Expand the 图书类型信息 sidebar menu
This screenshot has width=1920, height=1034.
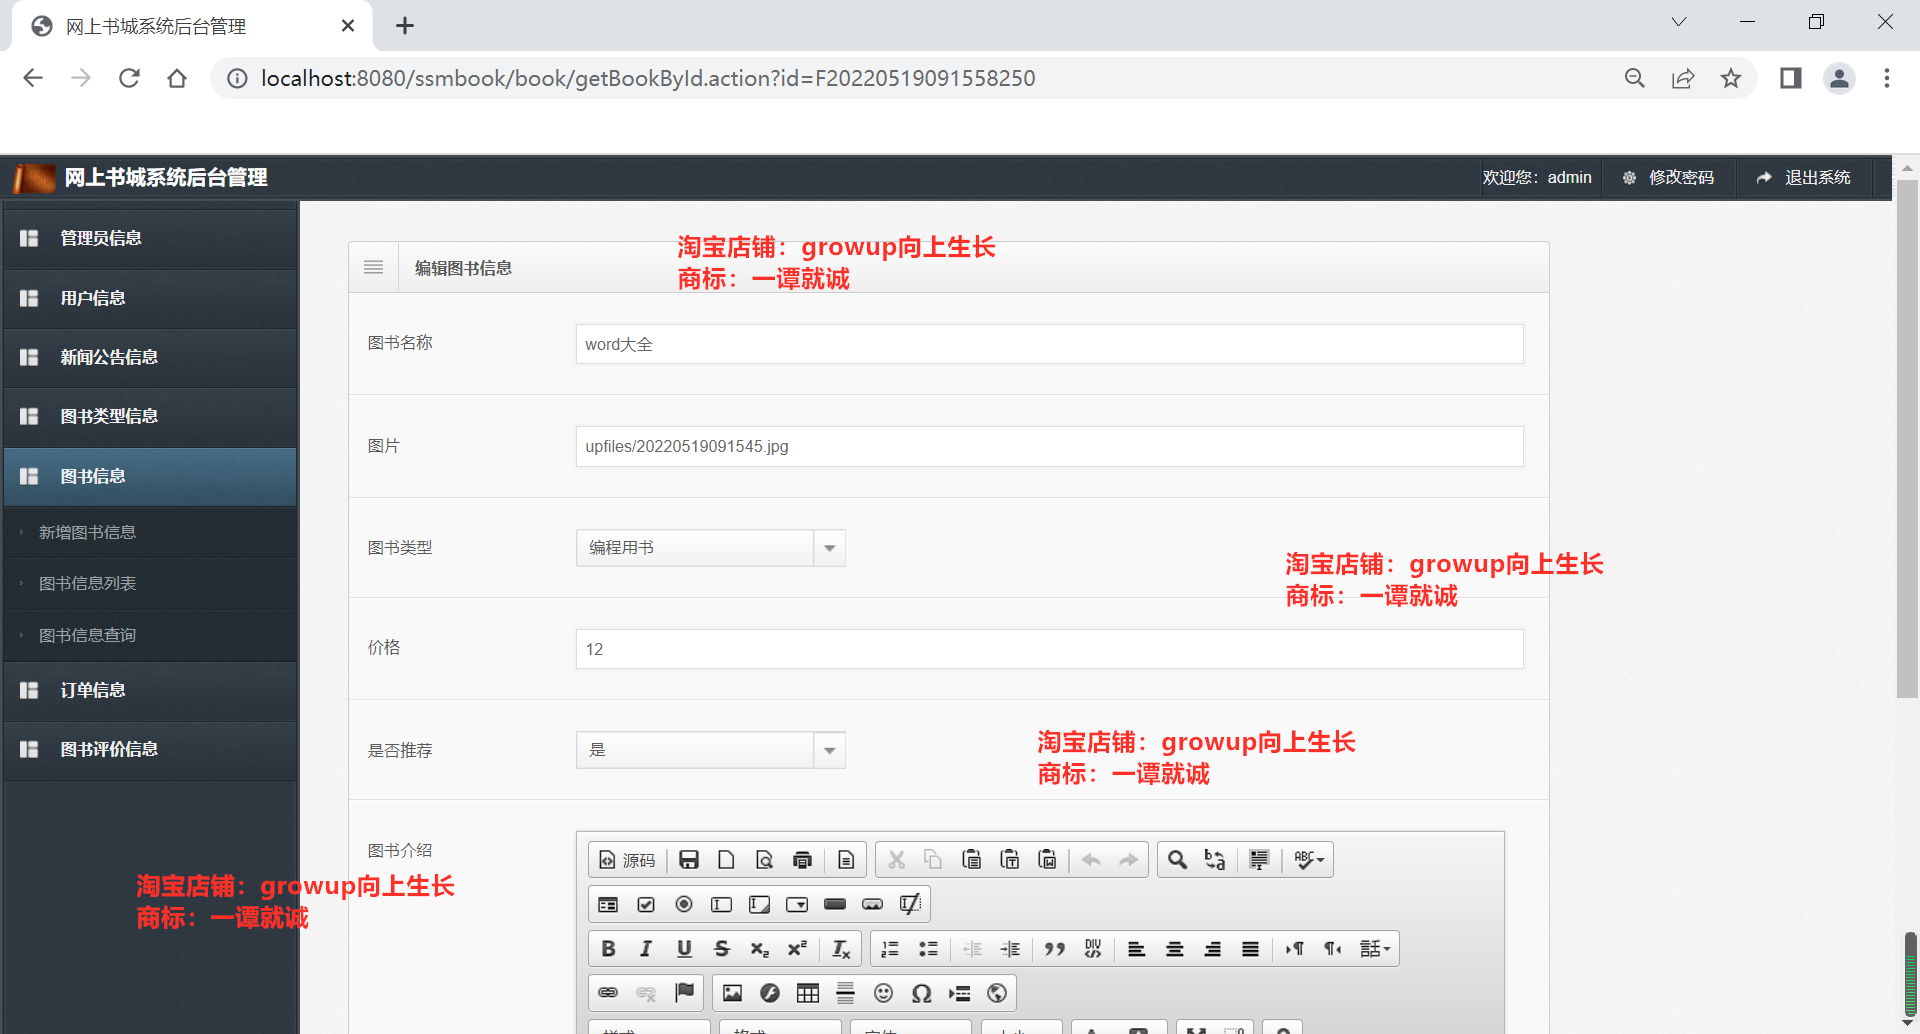tap(150, 416)
